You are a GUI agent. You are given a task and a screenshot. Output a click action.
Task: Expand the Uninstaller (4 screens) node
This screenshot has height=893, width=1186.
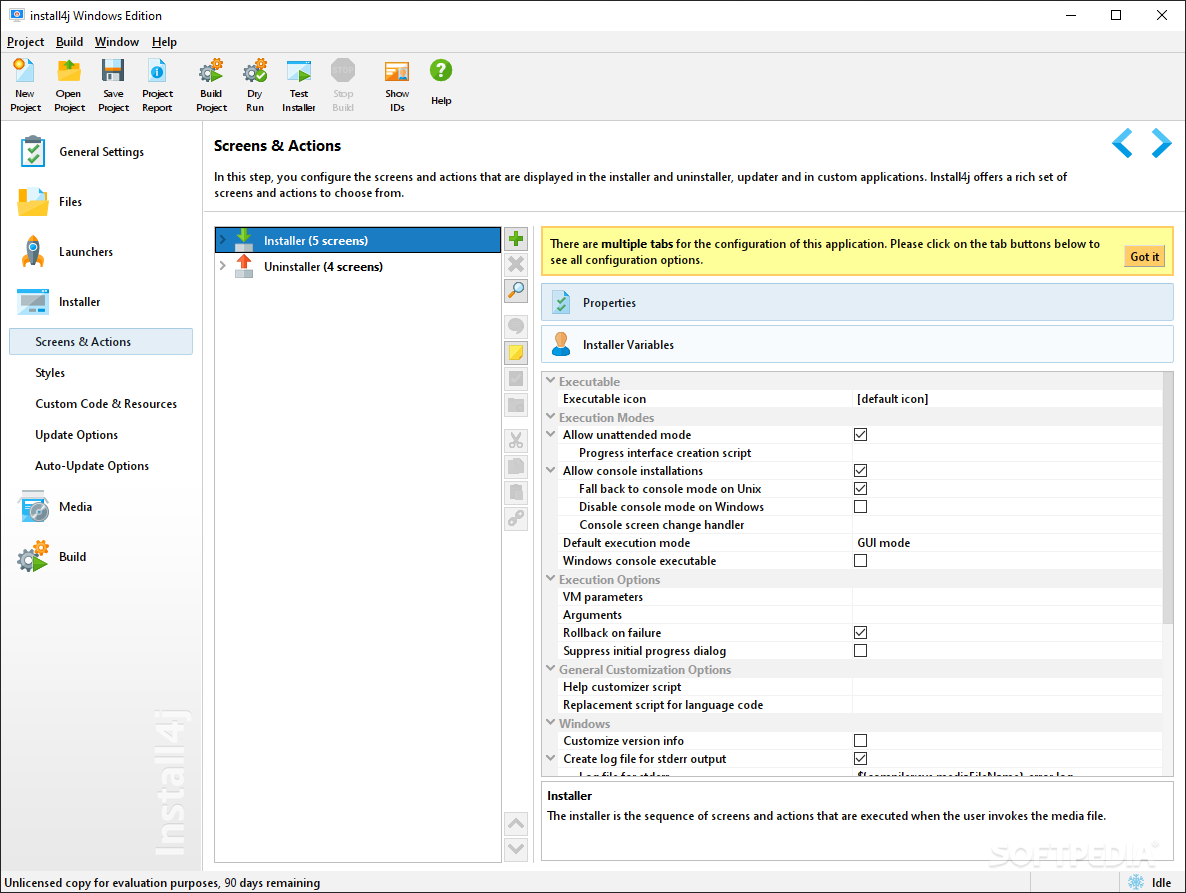pyautogui.click(x=223, y=266)
